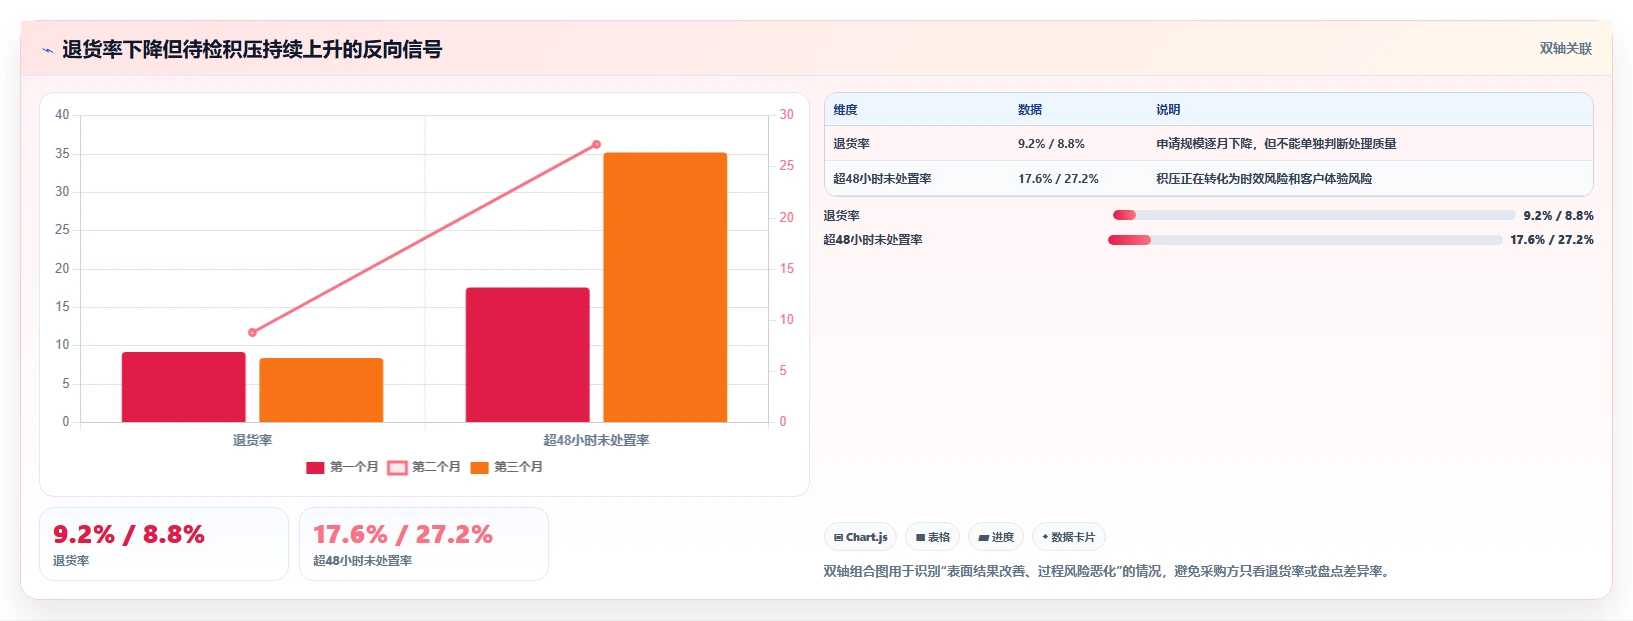Viewport: 1633px width, 621px height.
Task: Click the 退货率 progress bar
Action: pos(1314,215)
